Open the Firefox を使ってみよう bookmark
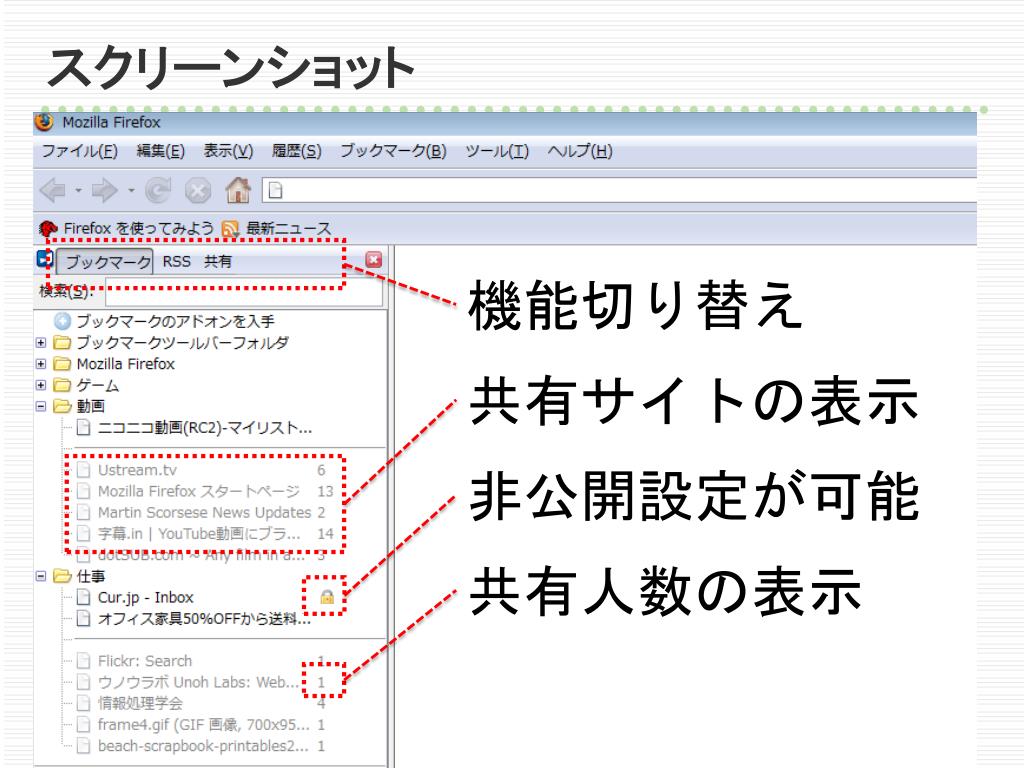 (138, 229)
